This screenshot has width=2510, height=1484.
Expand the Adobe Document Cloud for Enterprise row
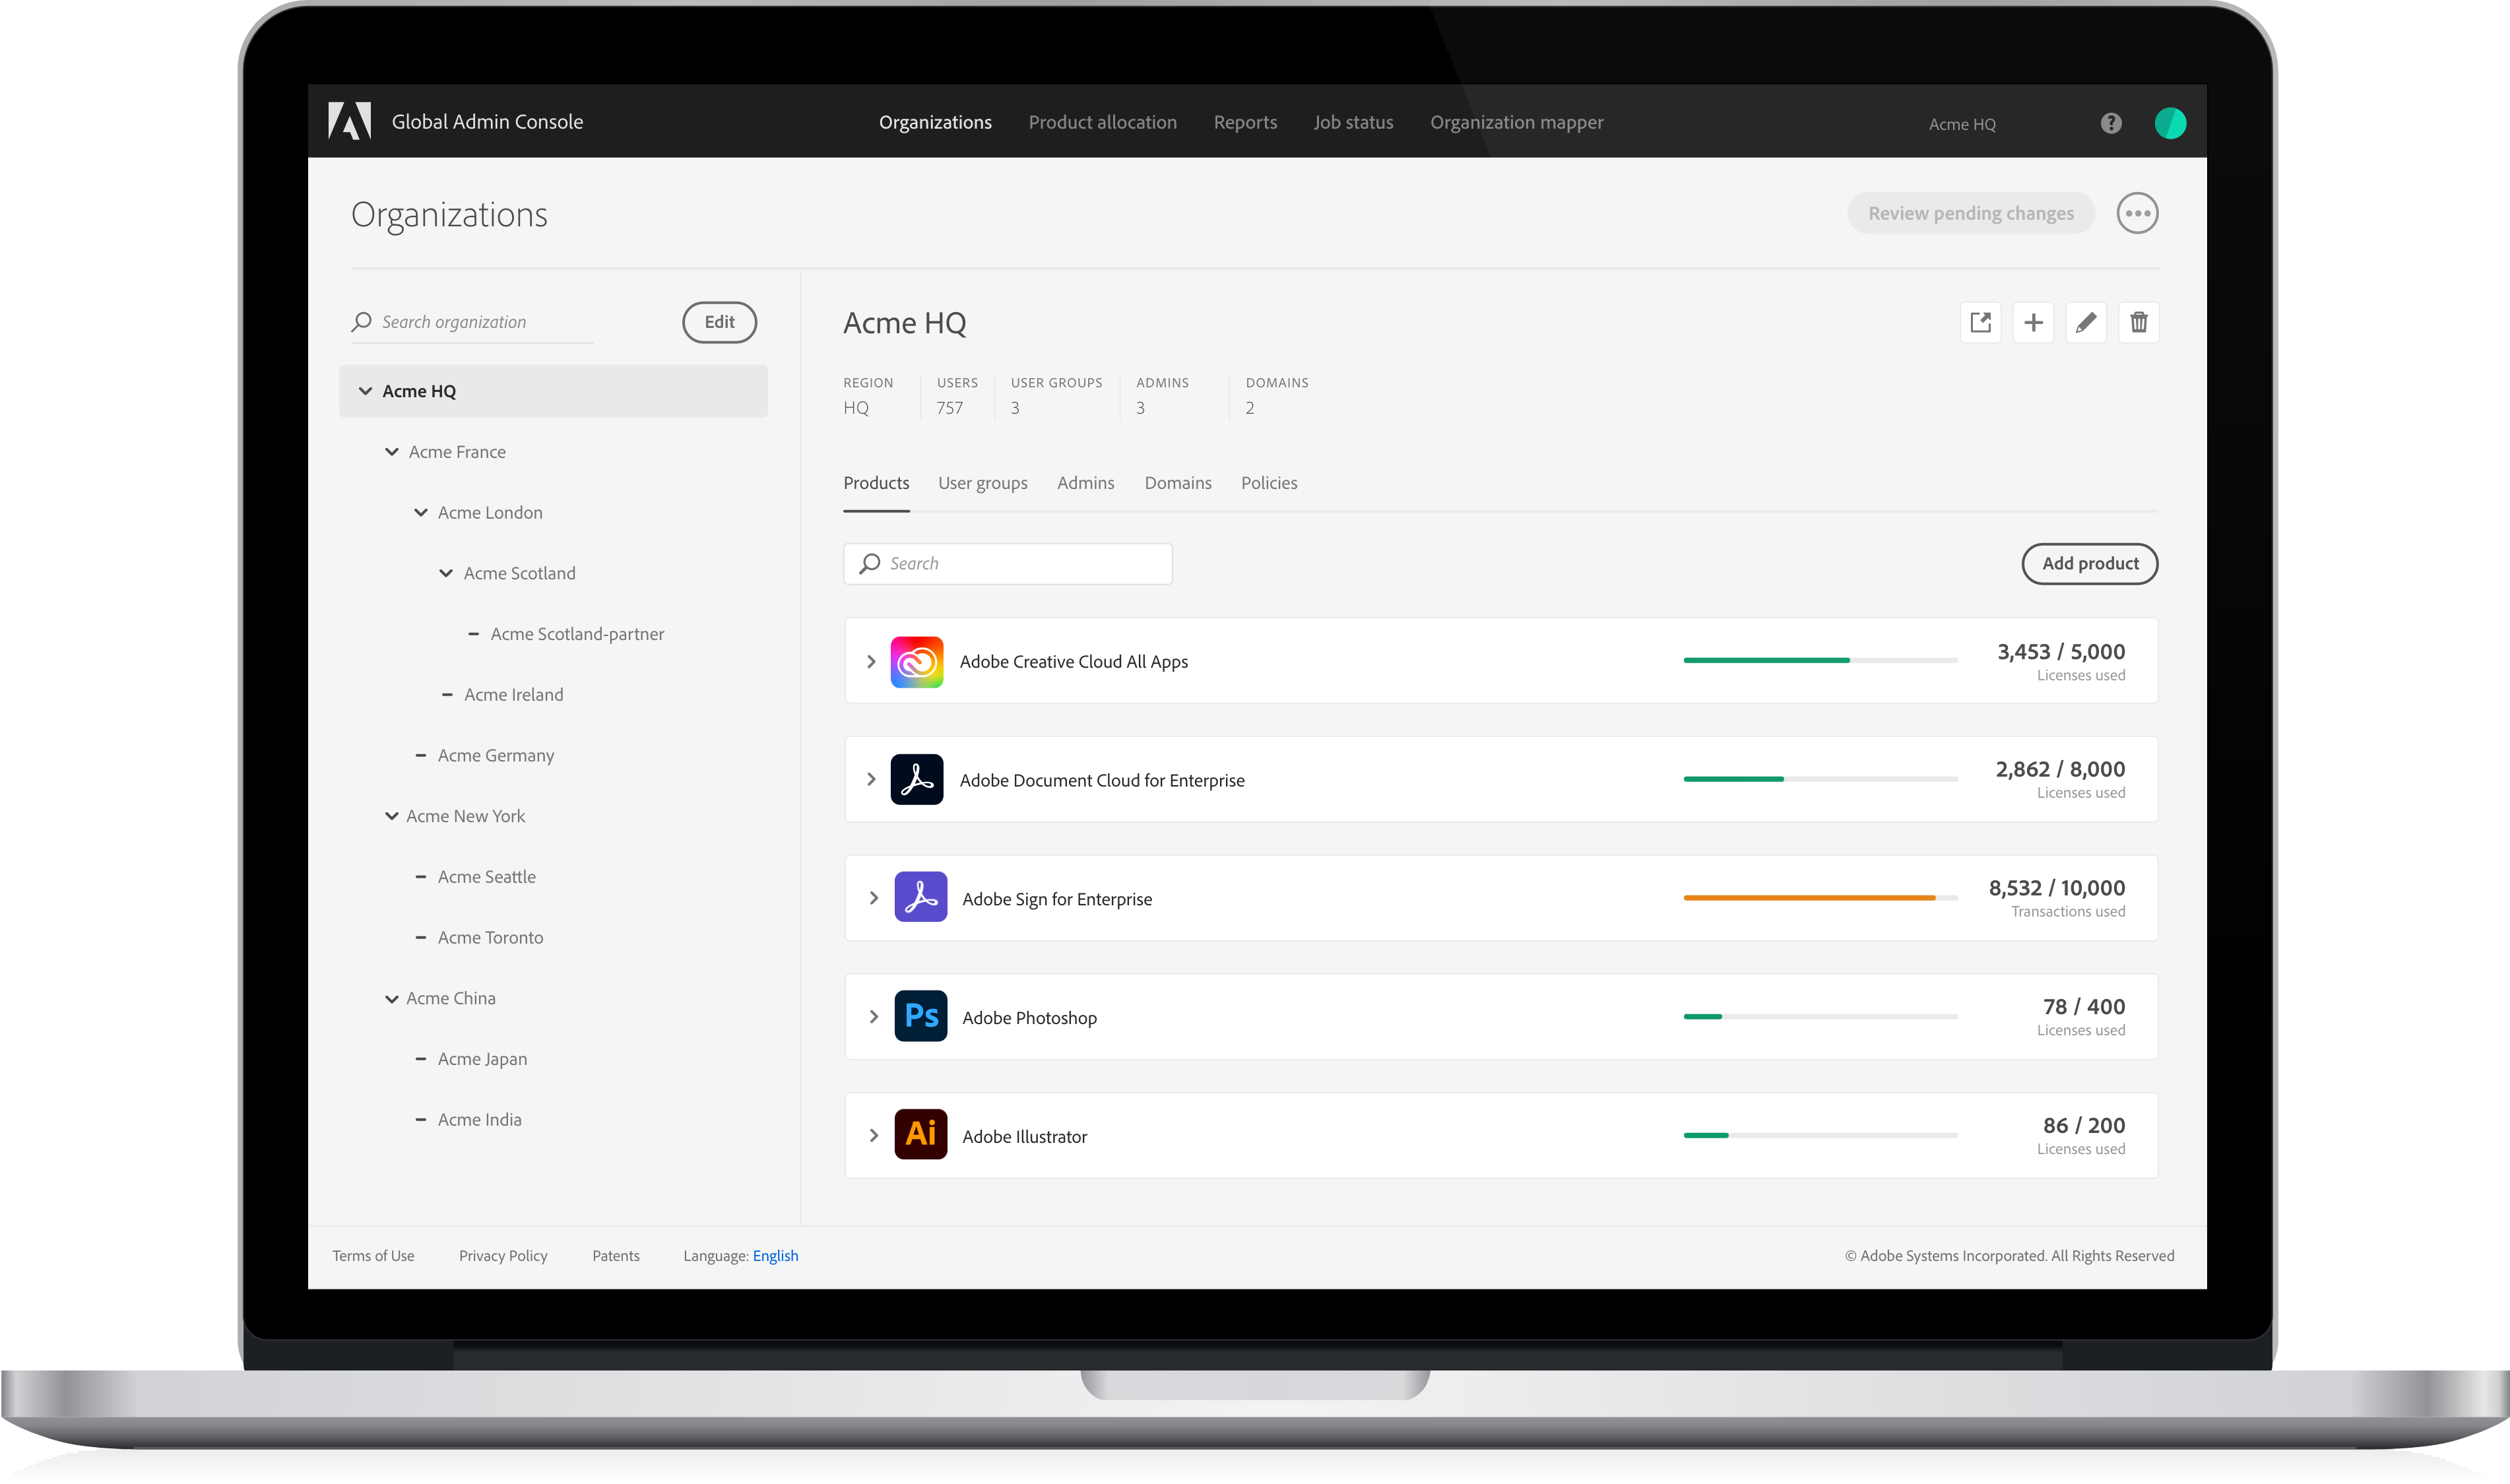(871, 780)
